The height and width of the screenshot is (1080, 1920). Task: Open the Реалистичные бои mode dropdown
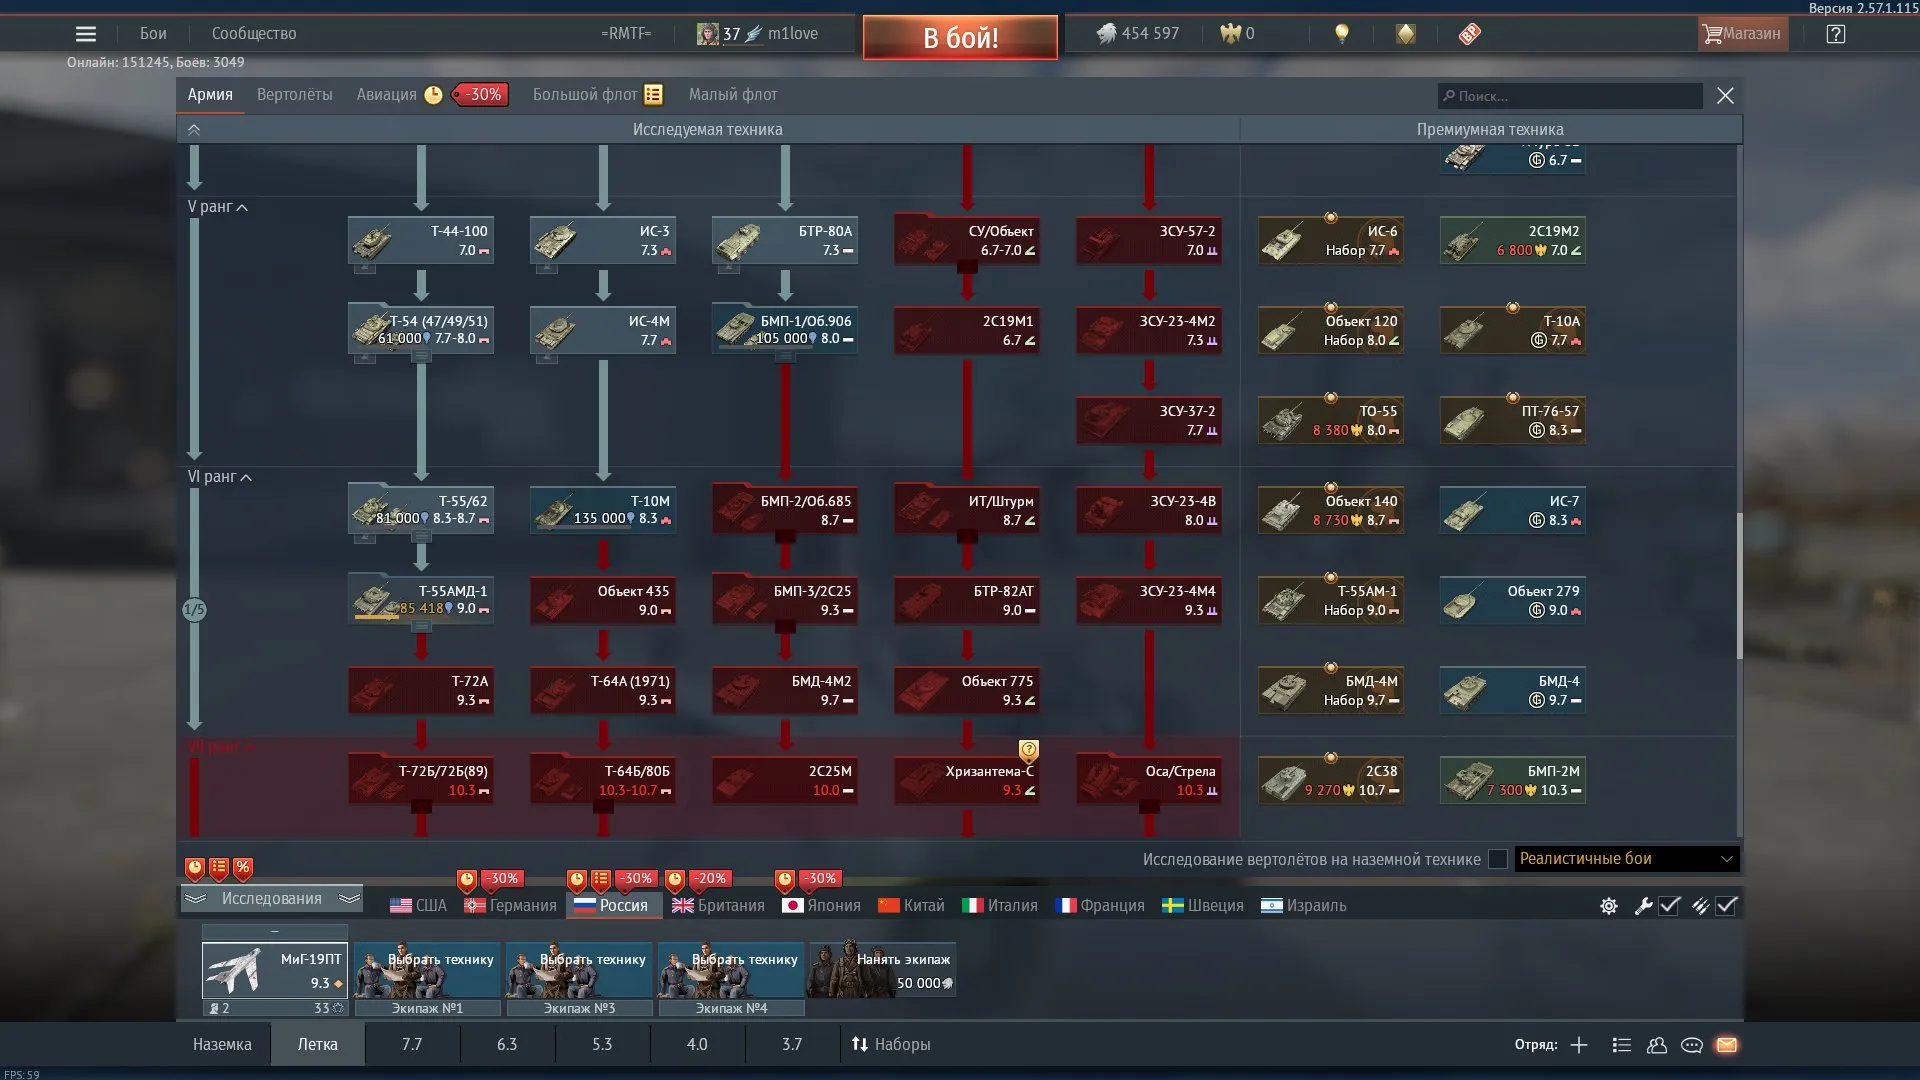(1627, 859)
